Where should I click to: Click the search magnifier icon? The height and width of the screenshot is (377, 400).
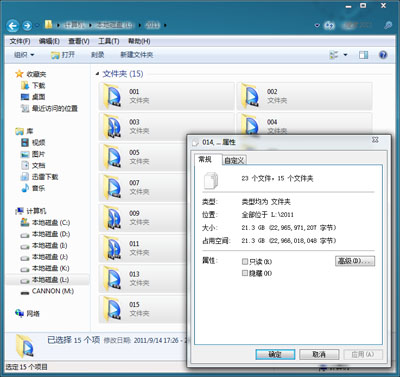[x=388, y=25]
